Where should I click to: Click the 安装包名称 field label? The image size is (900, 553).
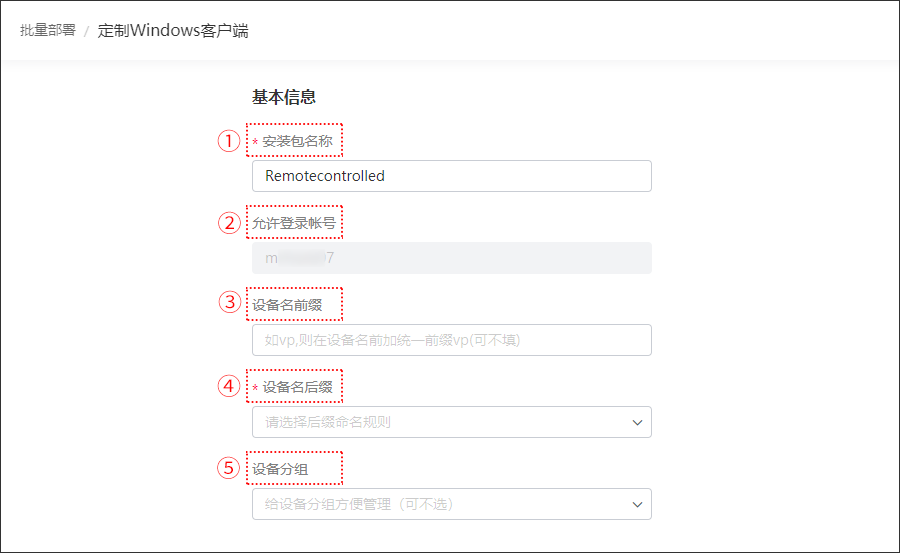297,141
